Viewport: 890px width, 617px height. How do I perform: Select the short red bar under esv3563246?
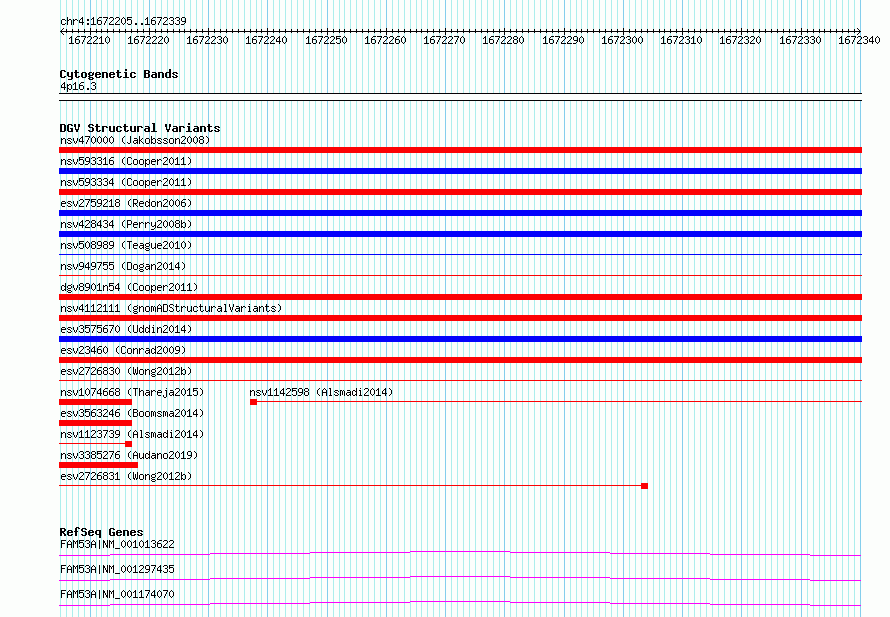point(95,423)
